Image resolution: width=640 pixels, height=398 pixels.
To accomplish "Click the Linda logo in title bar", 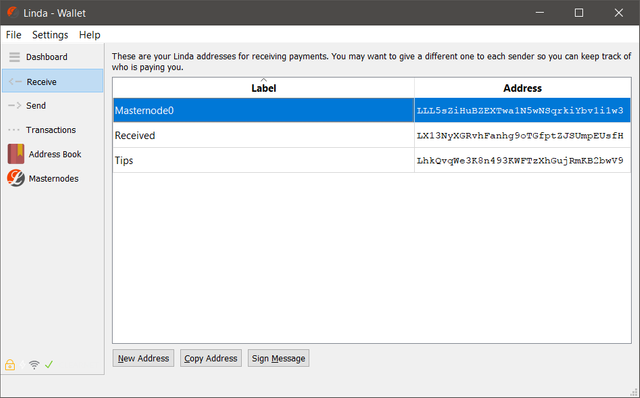I will [13, 12].
